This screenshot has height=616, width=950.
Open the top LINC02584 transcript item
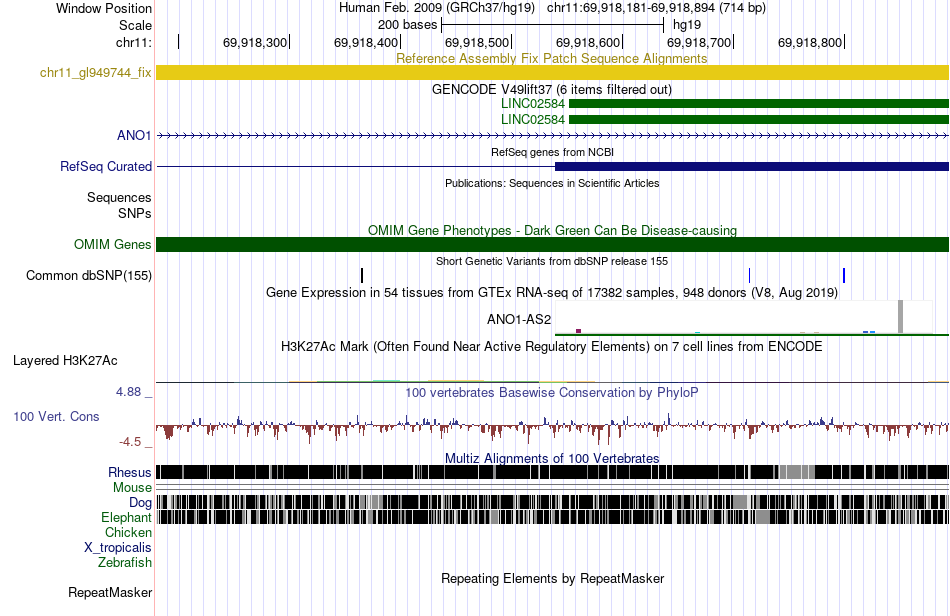[x=759, y=104]
